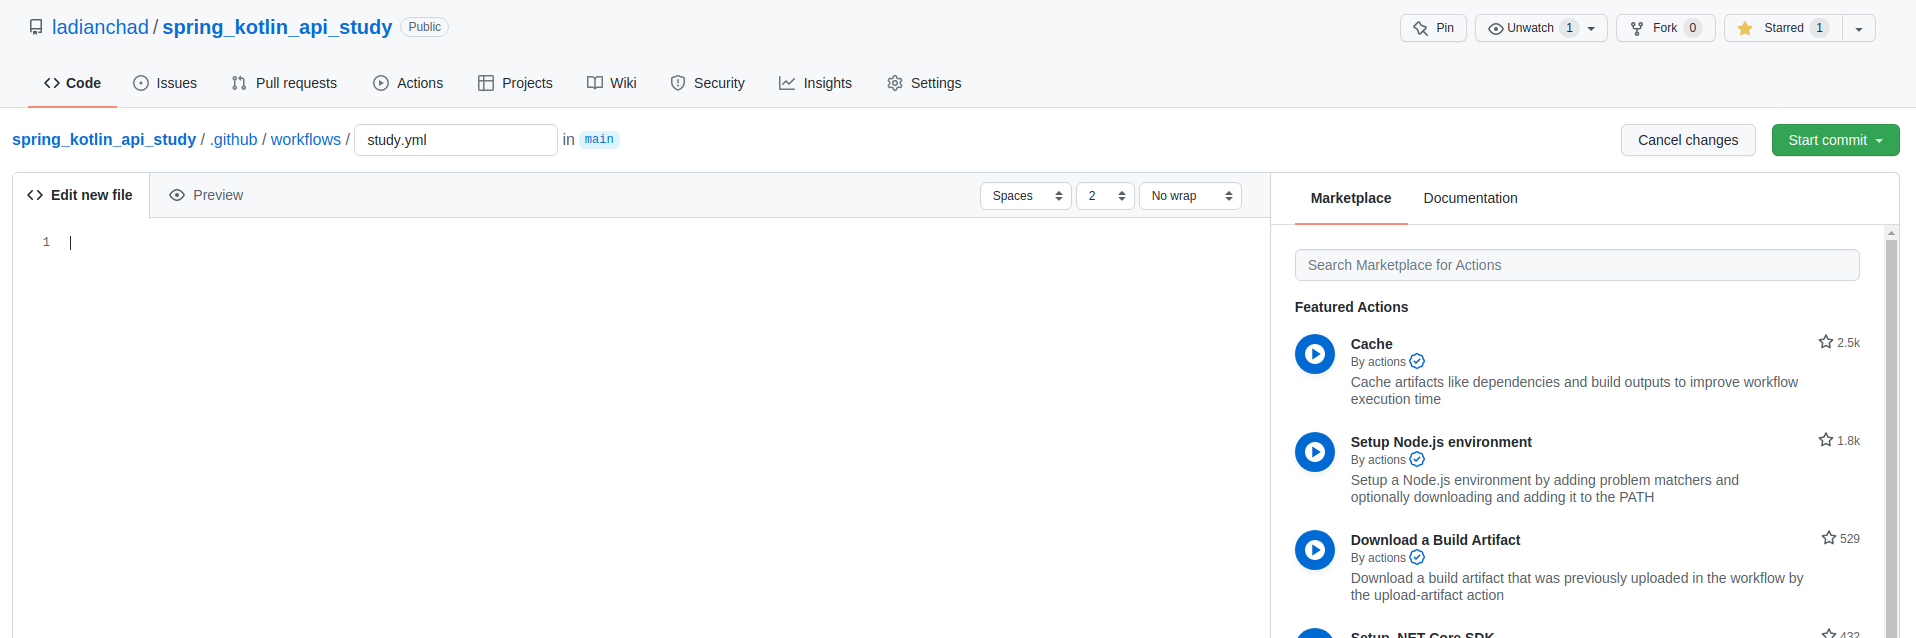Click verified badge under Download a Build Artifact
Screen dimensions: 1916x638
click(x=1417, y=558)
